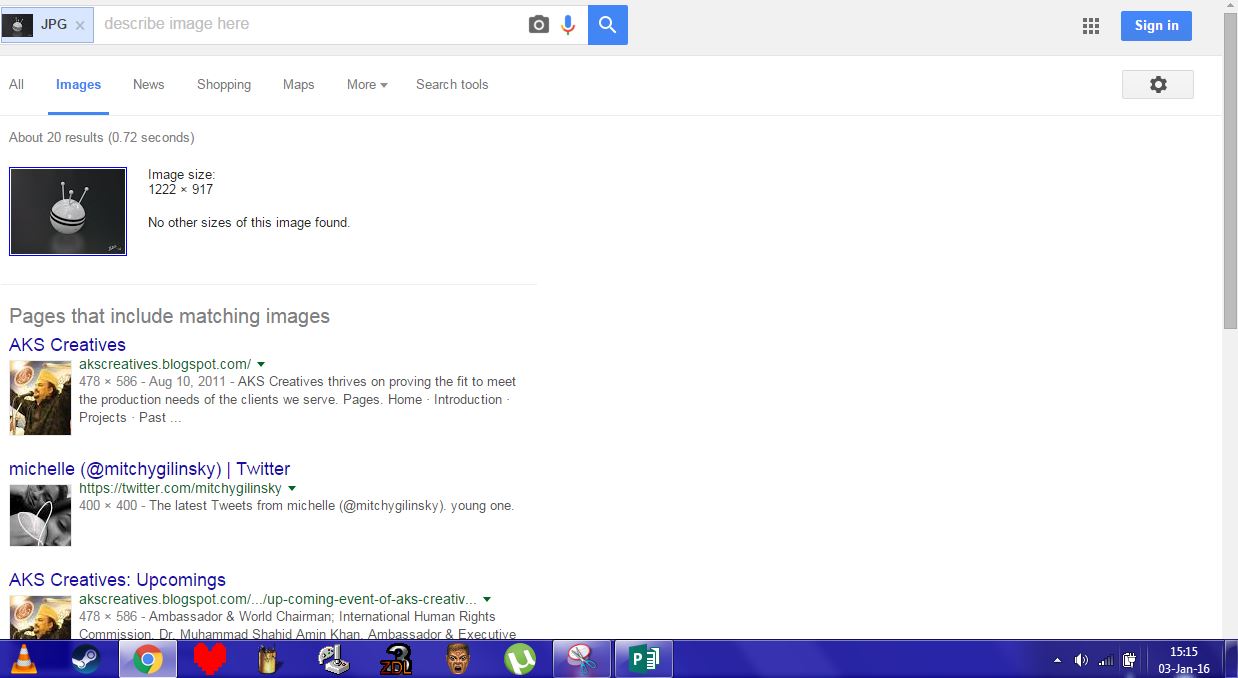Expand the More search menu
Image resolution: width=1238 pixels, height=678 pixels.
(366, 85)
